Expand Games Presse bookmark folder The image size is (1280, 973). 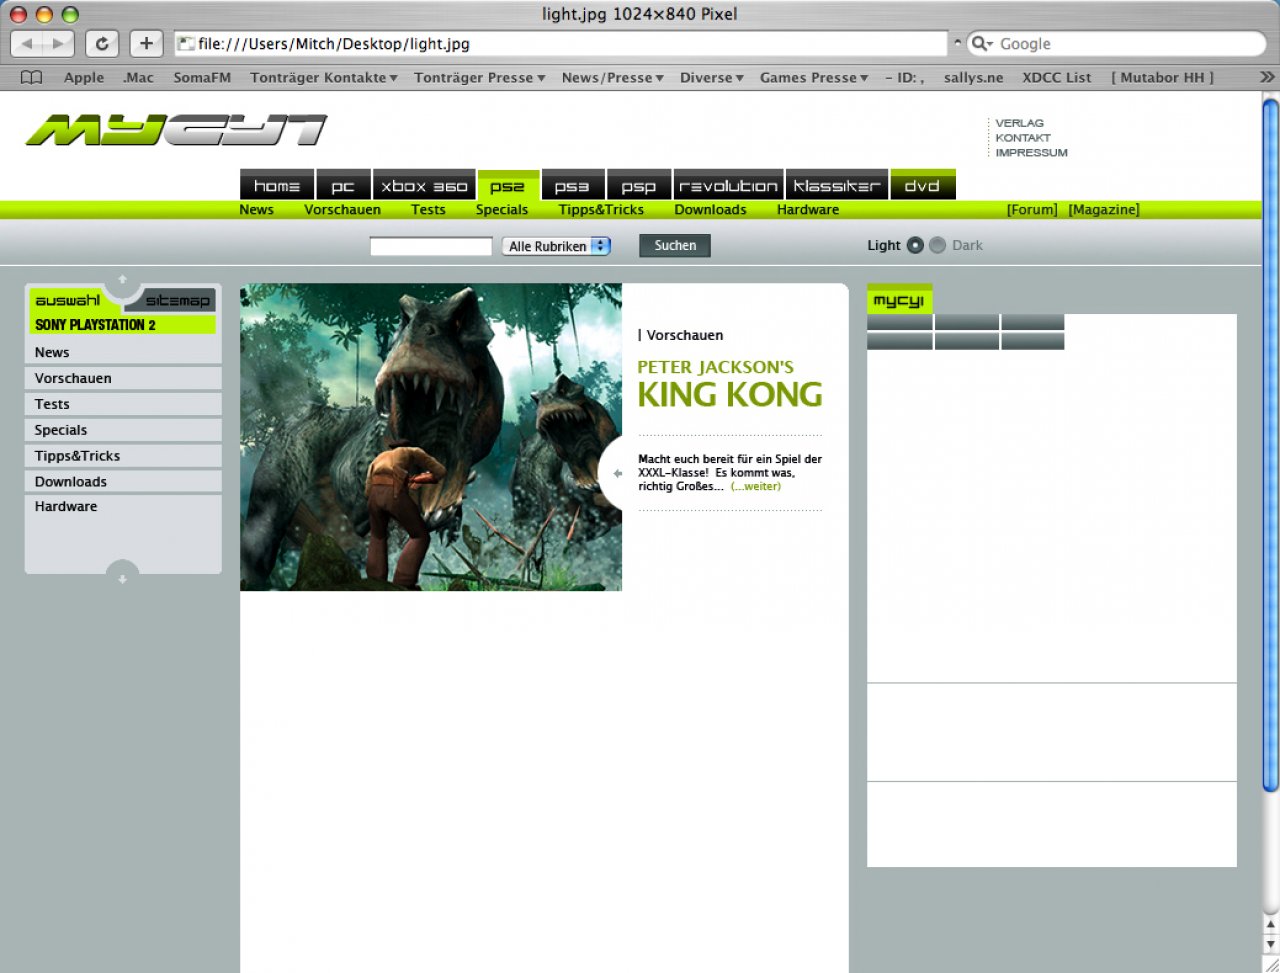pyautogui.click(x=814, y=77)
